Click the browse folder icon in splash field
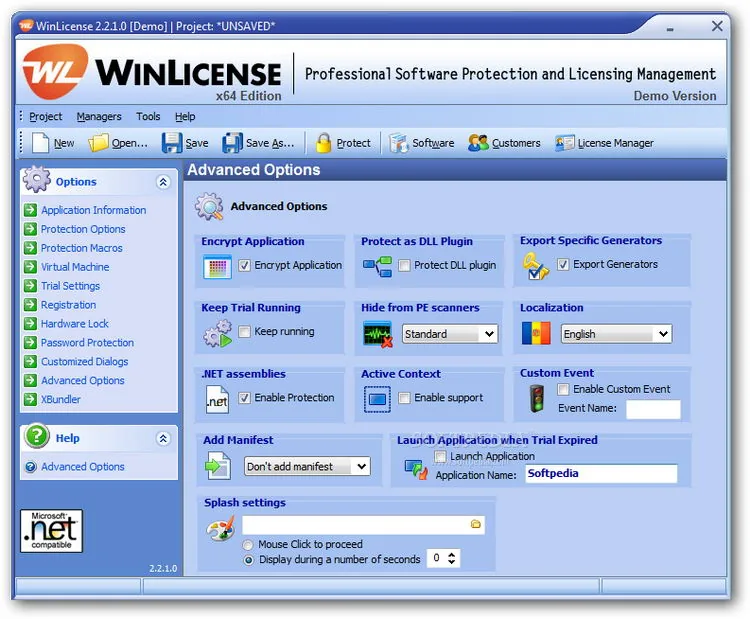Image resolution: width=750 pixels, height=619 pixels. [x=475, y=524]
